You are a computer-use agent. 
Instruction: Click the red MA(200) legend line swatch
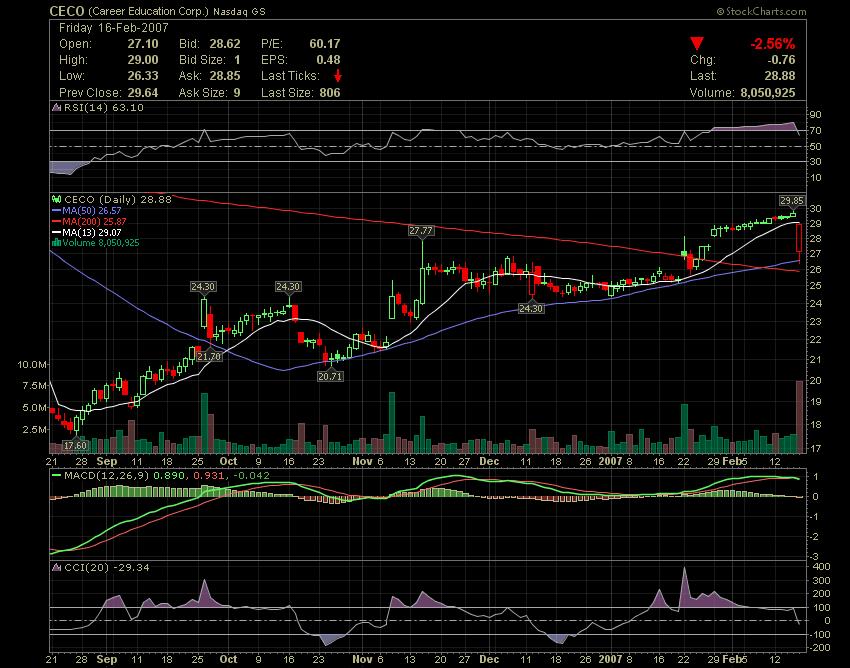point(56,221)
